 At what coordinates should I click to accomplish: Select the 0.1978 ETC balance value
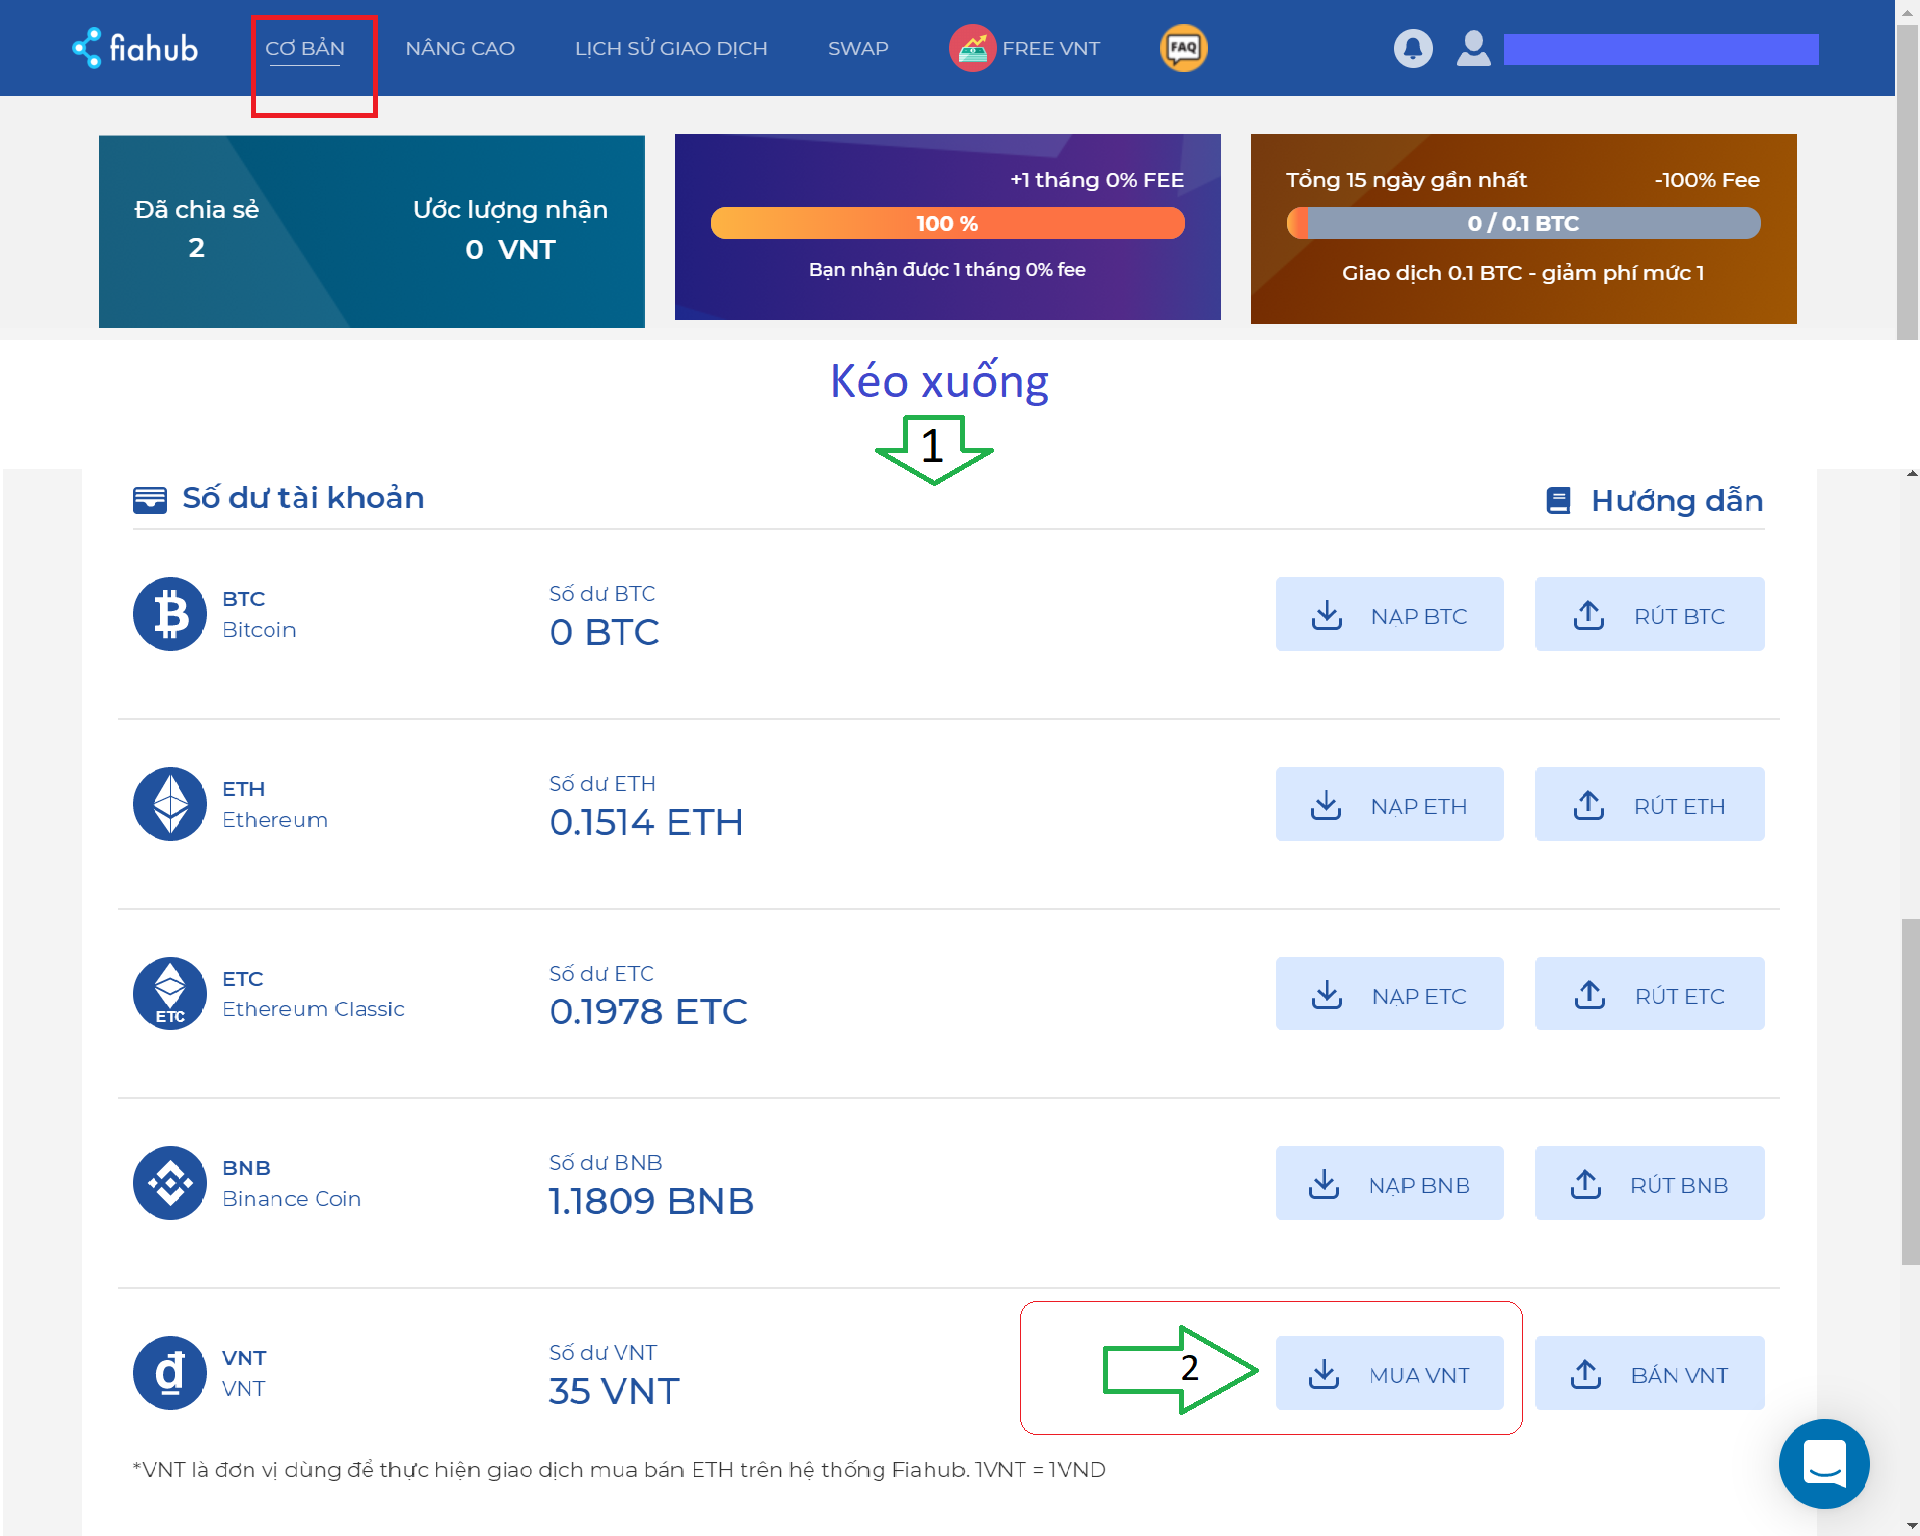[648, 1011]
